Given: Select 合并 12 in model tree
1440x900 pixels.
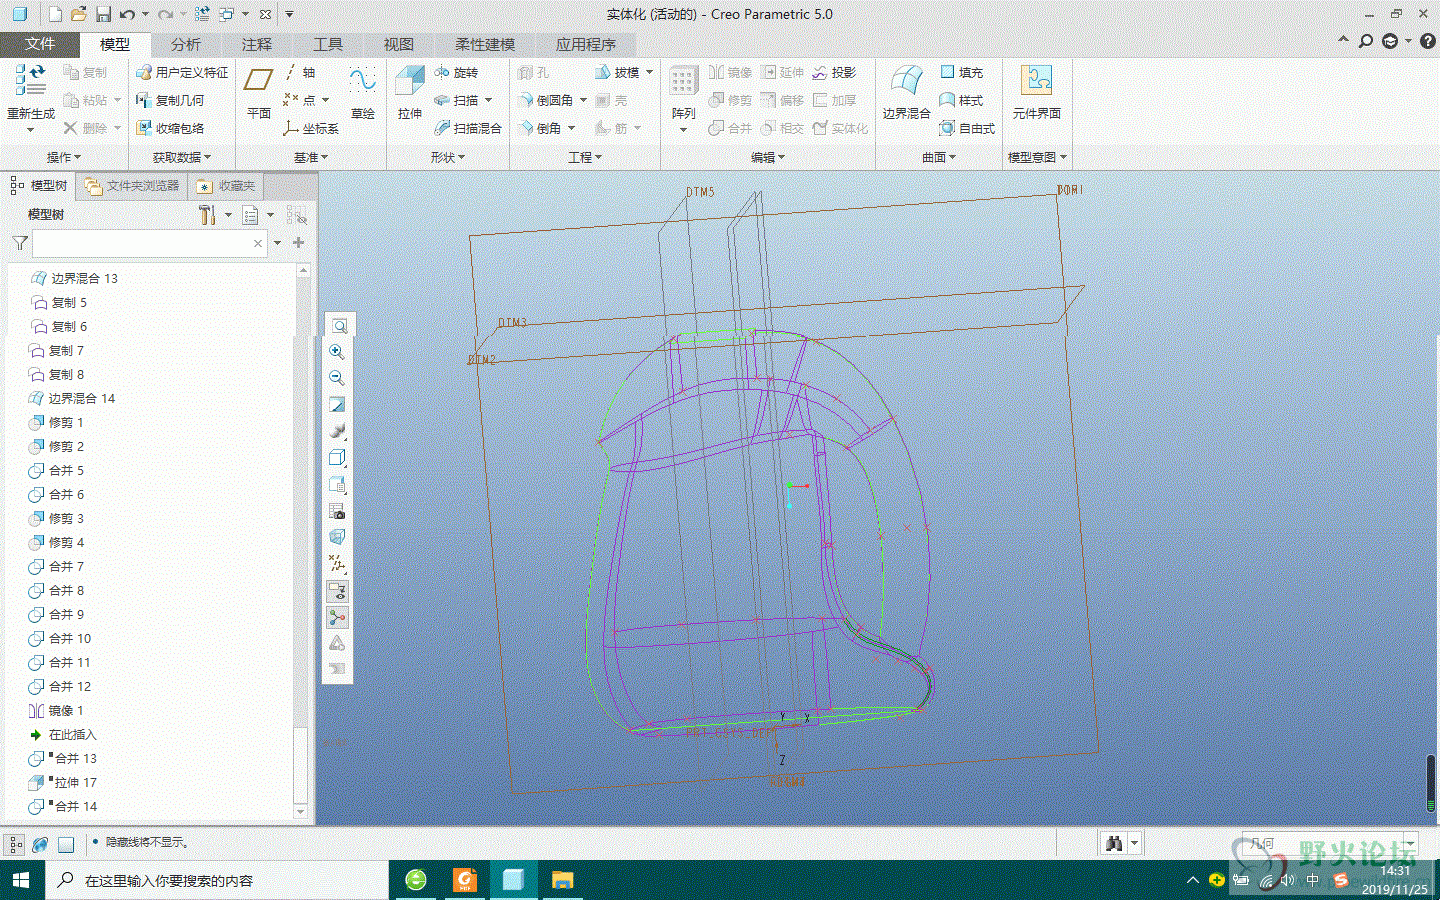Looking at the screenshot, I should (x=60, y=686).
